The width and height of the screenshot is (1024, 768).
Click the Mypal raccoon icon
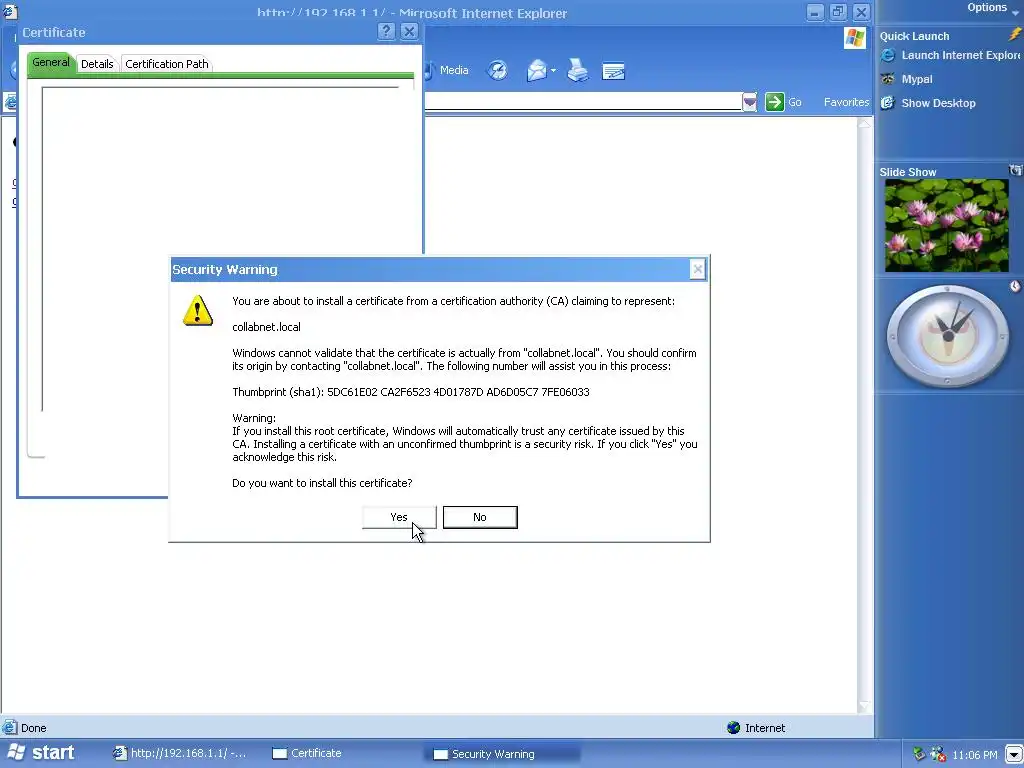[888, 79]
